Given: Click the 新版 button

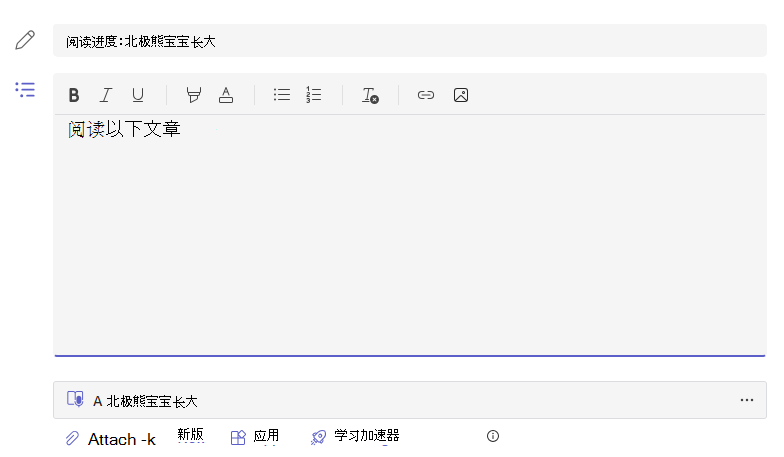Looking at the screenshot, I should [x=190, y=434].
